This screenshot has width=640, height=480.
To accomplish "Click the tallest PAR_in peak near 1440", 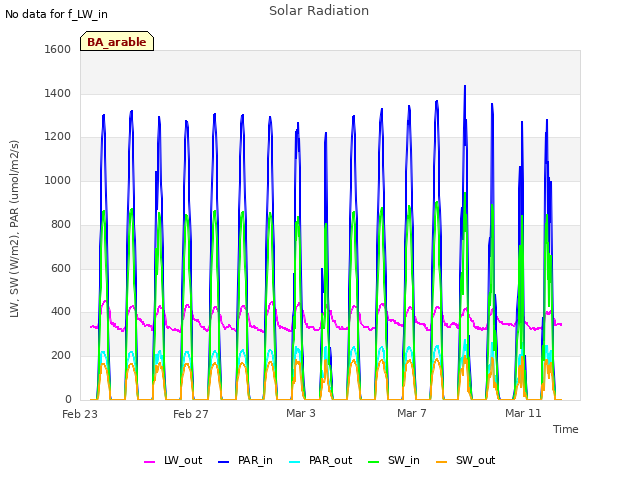I will coord(465,87).
